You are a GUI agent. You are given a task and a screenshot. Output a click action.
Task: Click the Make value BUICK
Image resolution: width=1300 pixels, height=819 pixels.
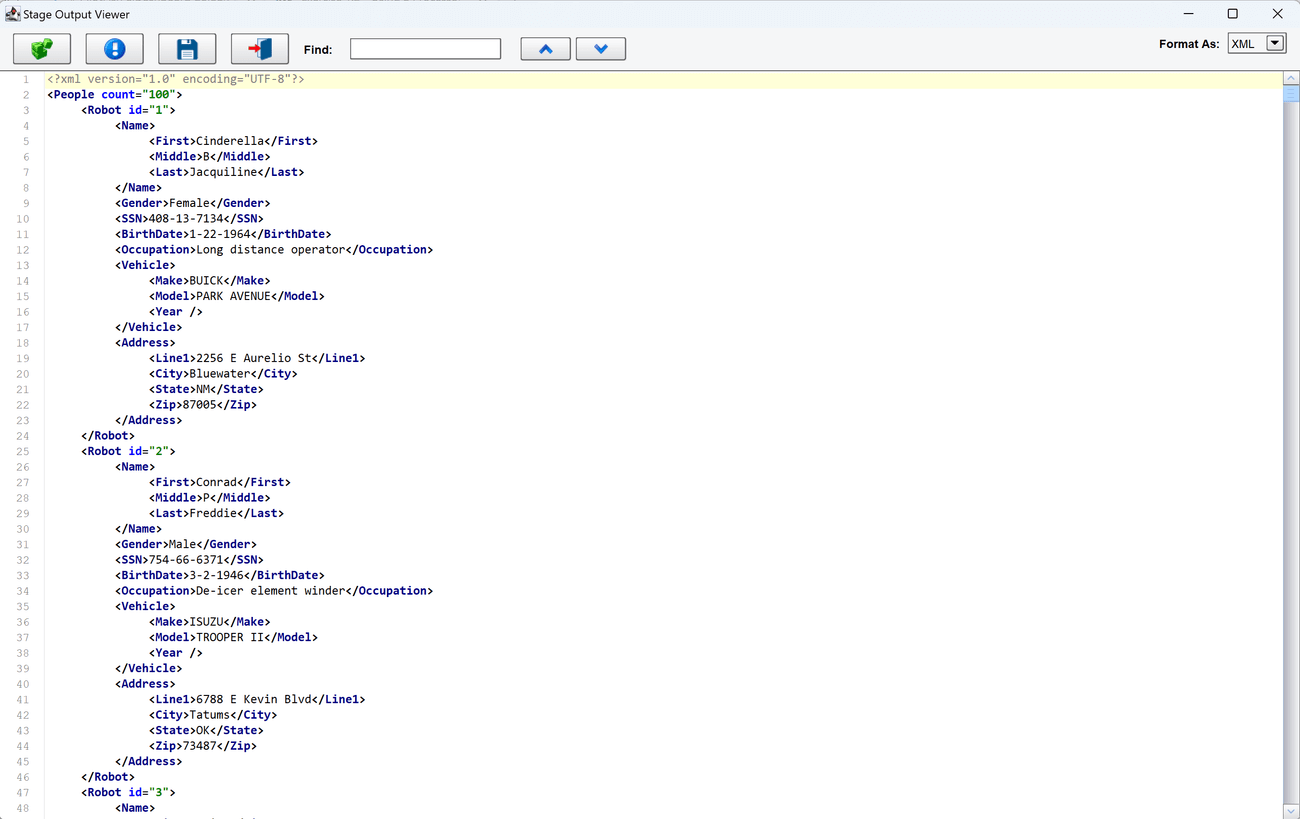(206, 281)
